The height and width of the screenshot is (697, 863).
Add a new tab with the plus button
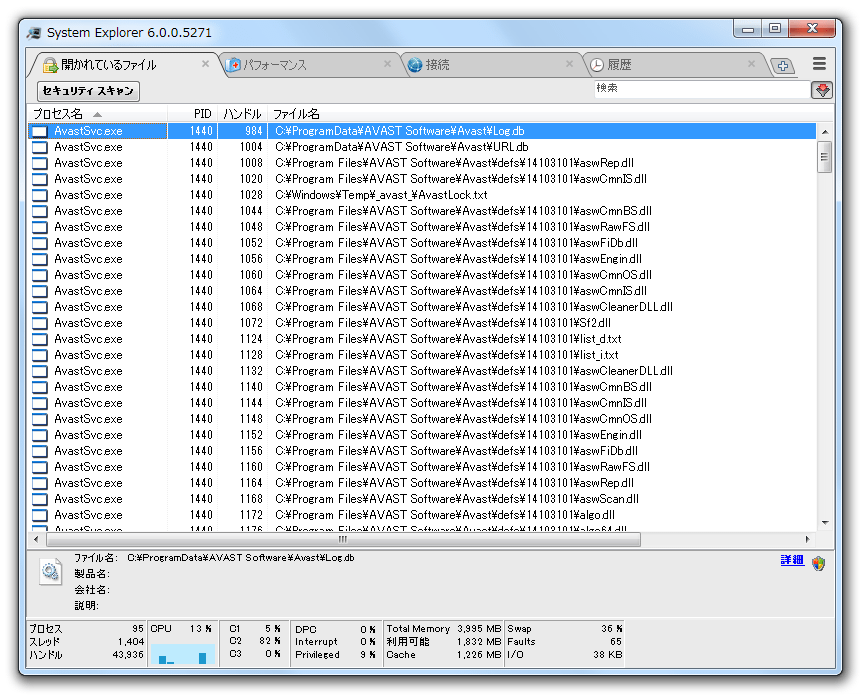click(782, 66)
